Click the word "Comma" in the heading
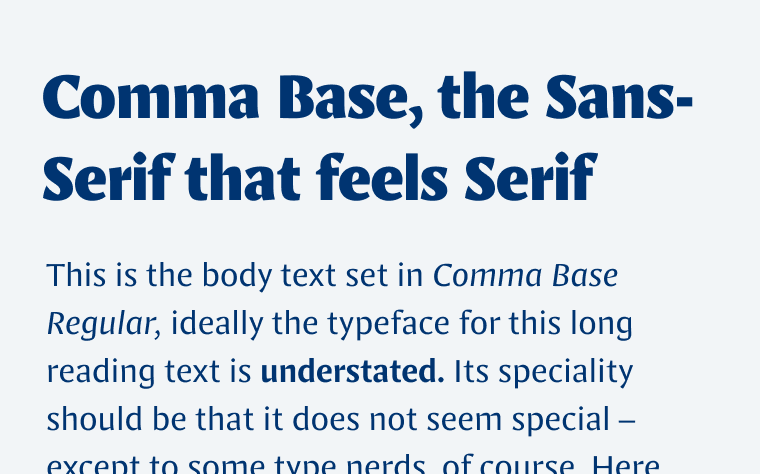This screenshot has width=760, height=474. tap(151, 97)
